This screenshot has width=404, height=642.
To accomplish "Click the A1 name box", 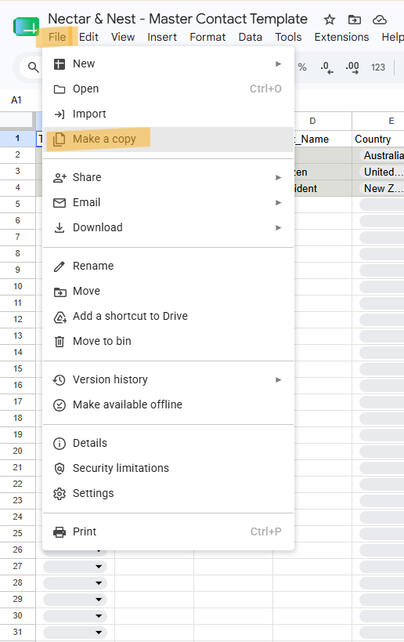I will 16,100.
